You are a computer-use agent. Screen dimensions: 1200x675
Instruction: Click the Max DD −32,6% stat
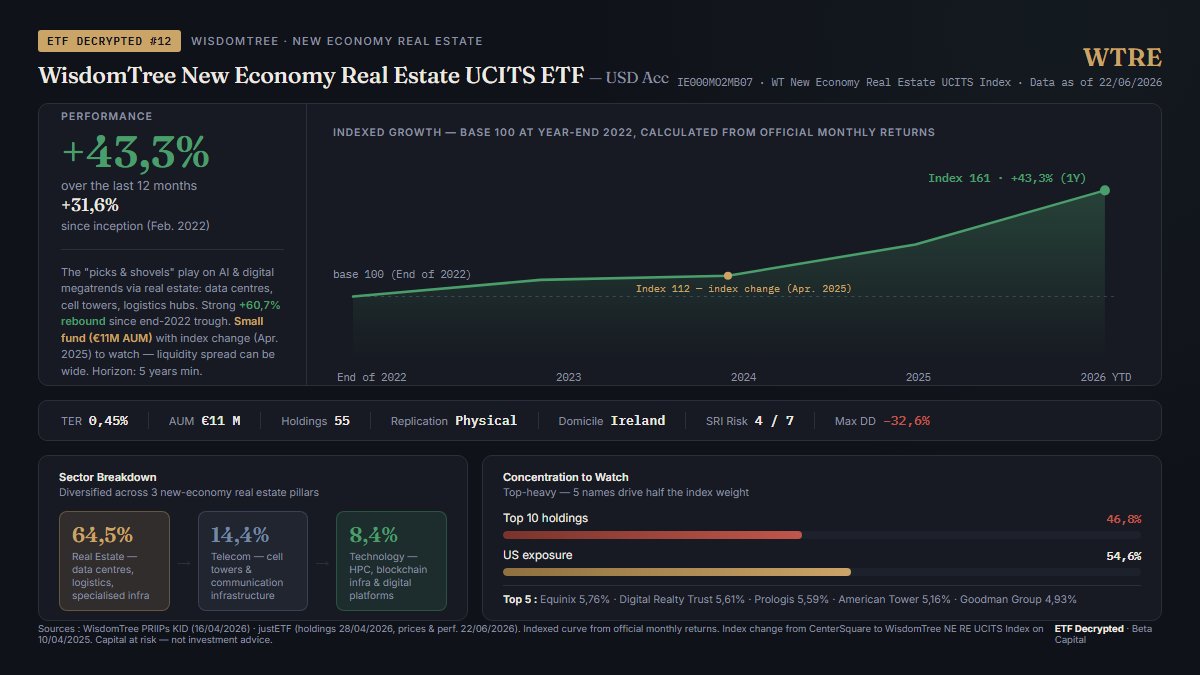point(882,421)
